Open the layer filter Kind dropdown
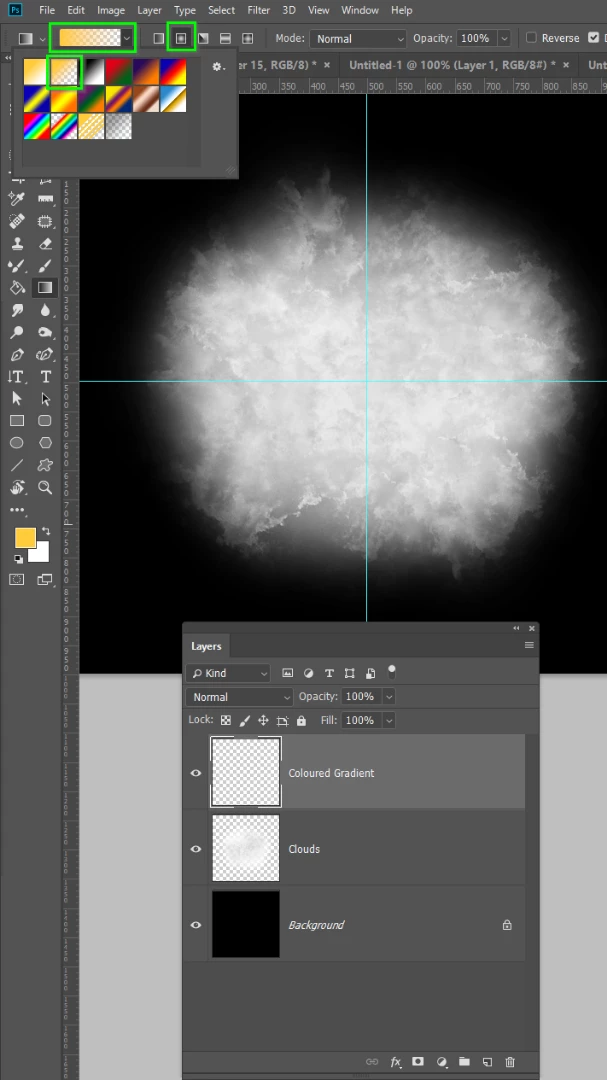 (x=228, y=673)
